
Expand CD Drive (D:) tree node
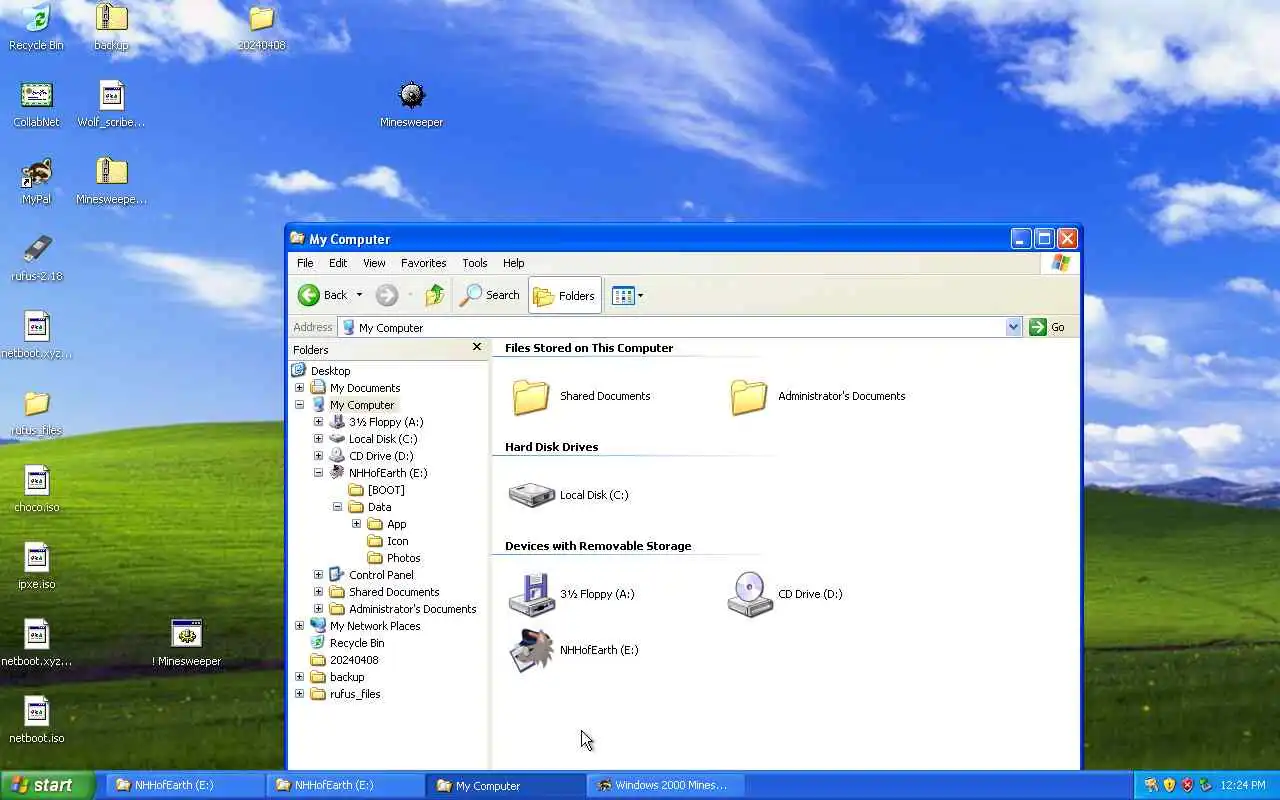coord(318,456)
